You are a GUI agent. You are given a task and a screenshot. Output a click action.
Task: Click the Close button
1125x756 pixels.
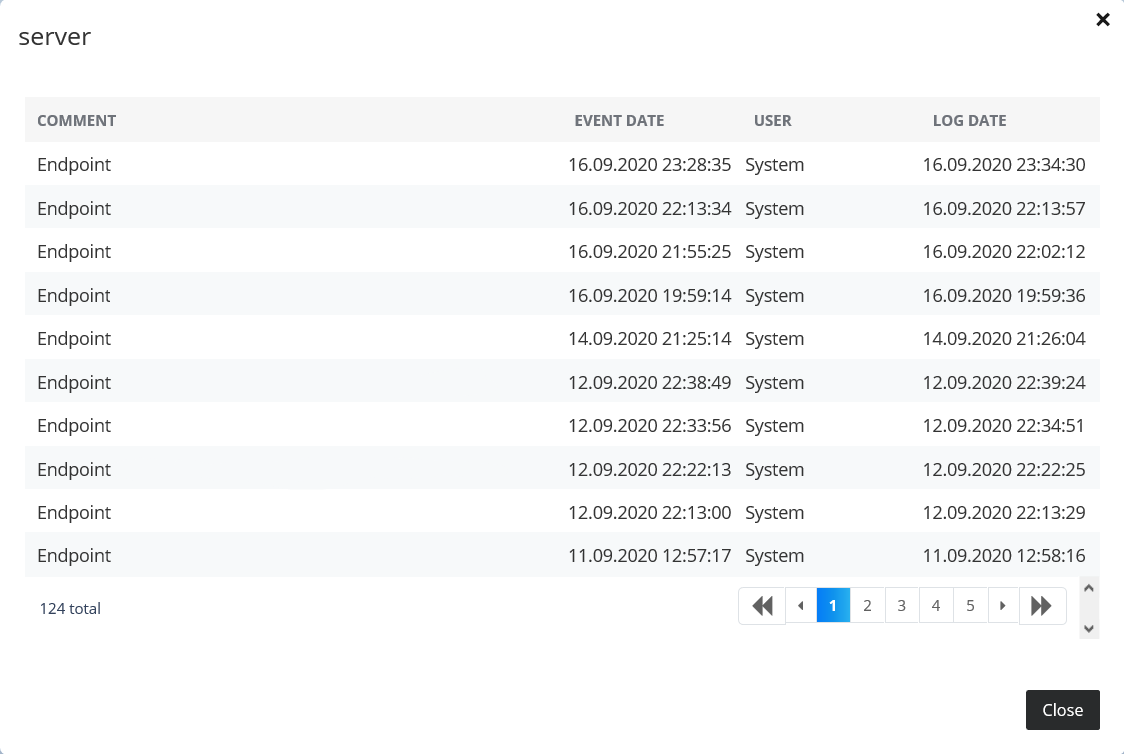1063,710
